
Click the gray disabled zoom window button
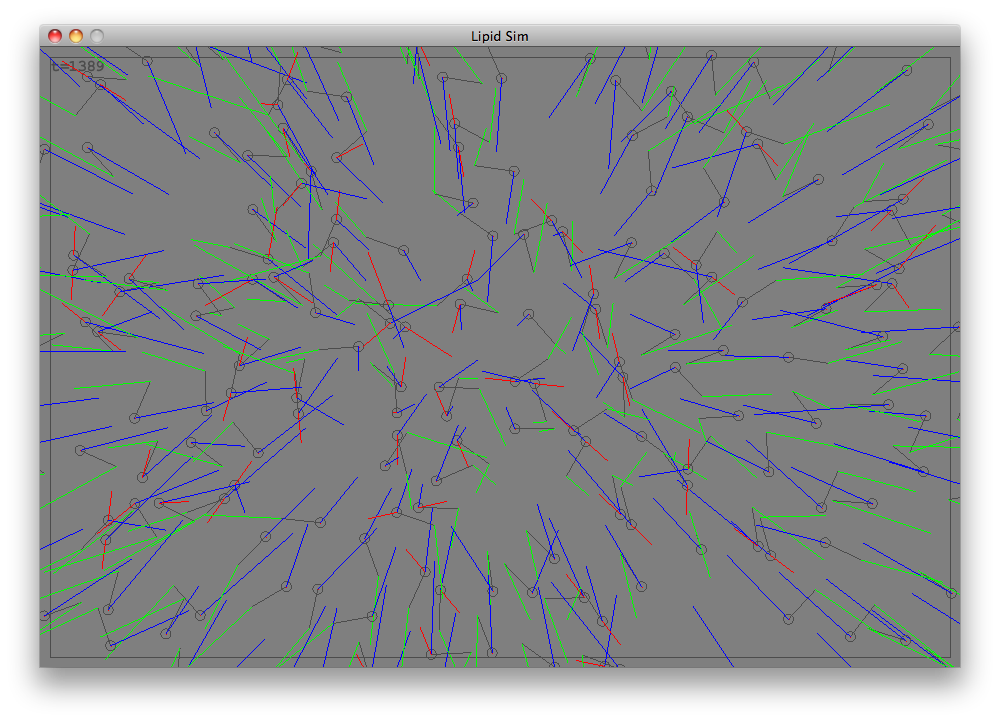[97, 36]
